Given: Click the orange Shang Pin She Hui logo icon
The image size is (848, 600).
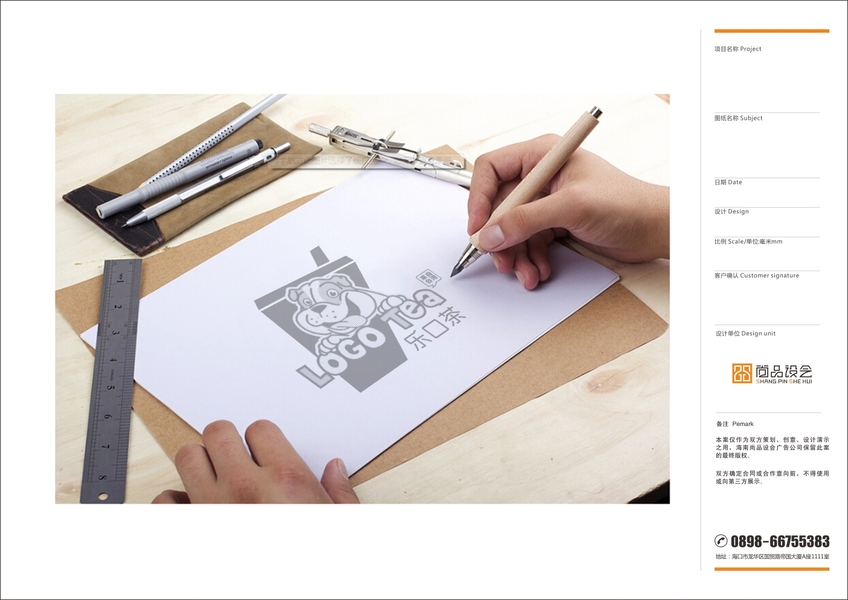Looking at the screenshot, I should coord(742,373).
